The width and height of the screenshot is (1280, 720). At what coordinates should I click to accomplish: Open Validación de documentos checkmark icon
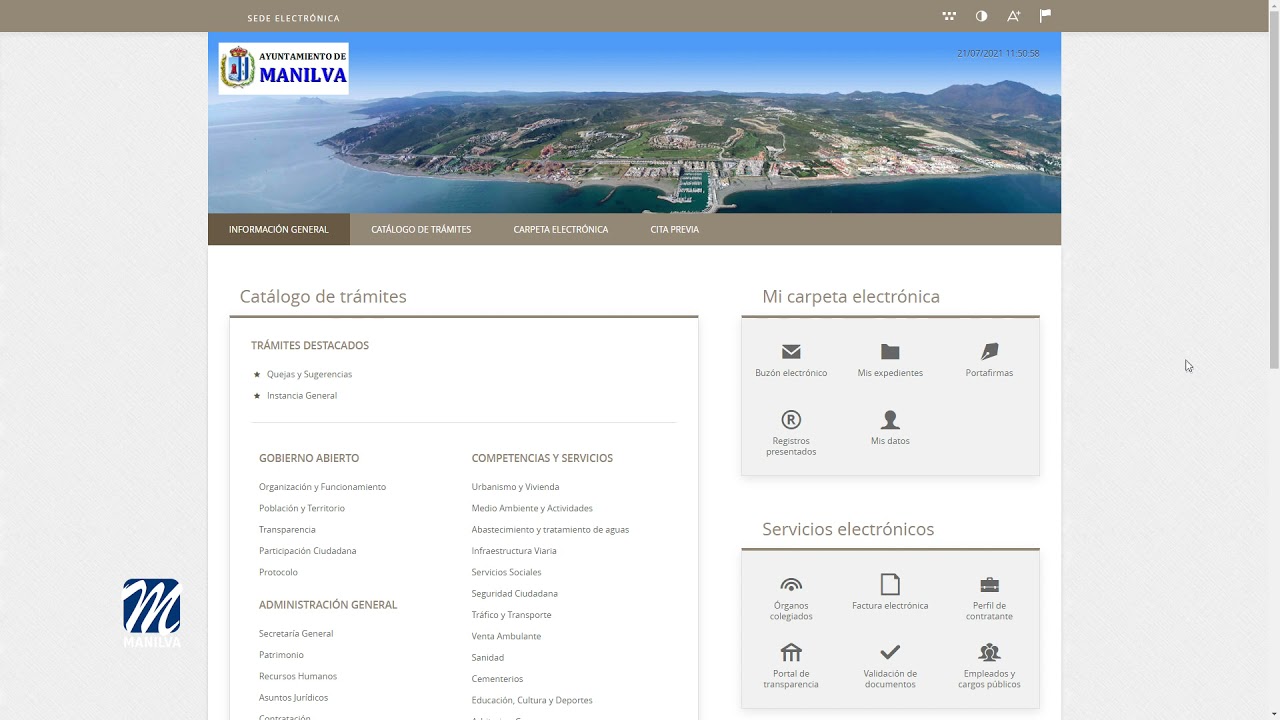pos(890,653)
